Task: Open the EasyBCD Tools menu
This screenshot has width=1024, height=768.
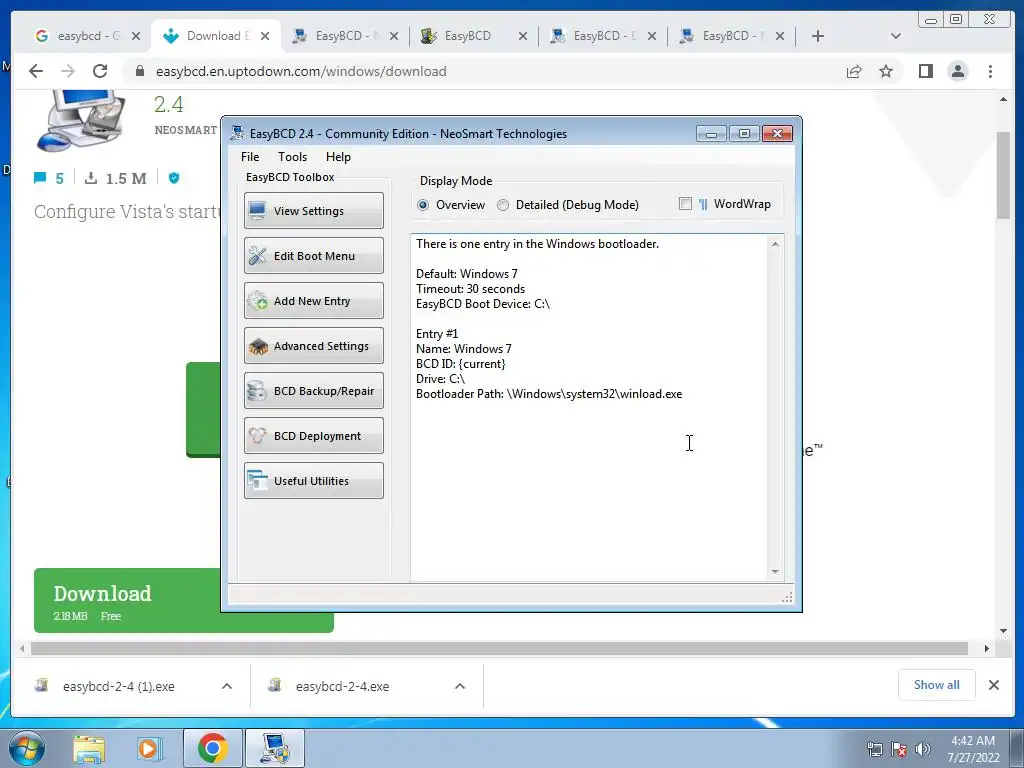Action: [x=292, y=157]
